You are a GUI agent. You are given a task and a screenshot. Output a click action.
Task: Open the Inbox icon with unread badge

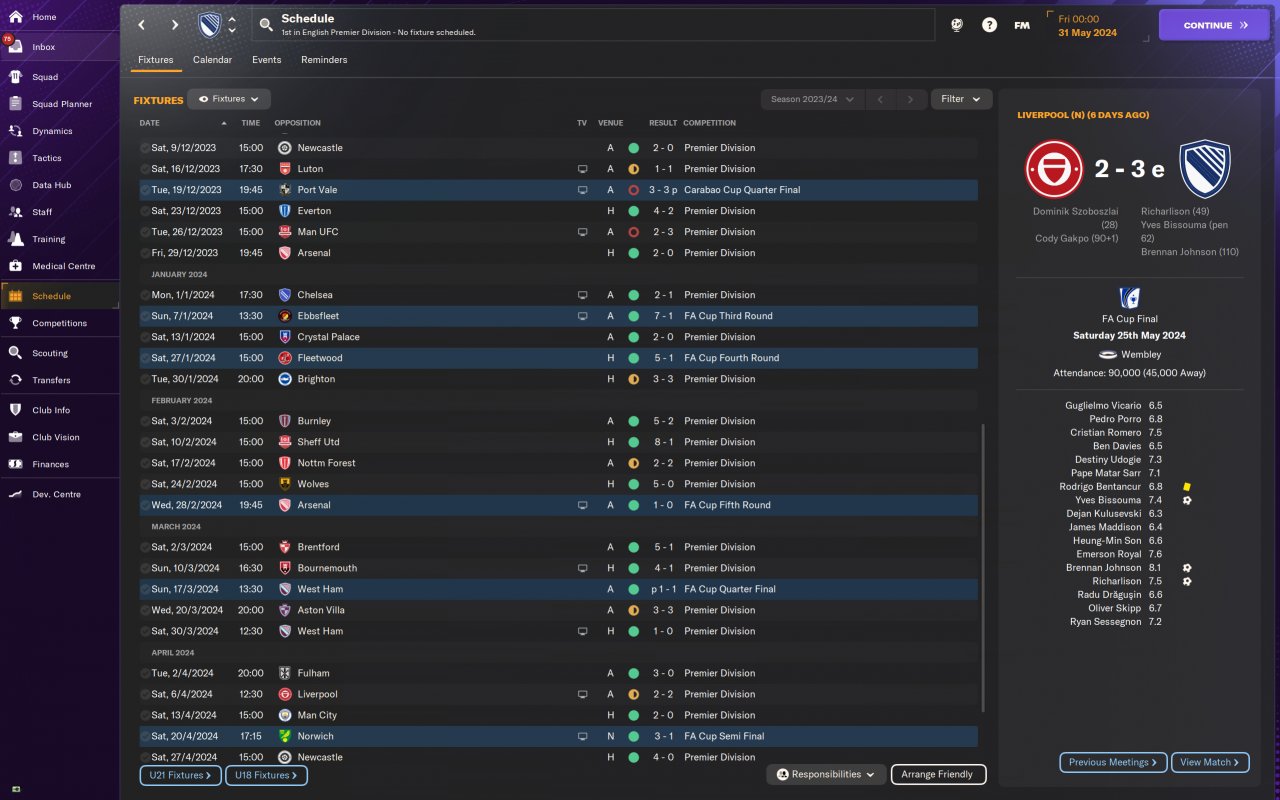15,47
